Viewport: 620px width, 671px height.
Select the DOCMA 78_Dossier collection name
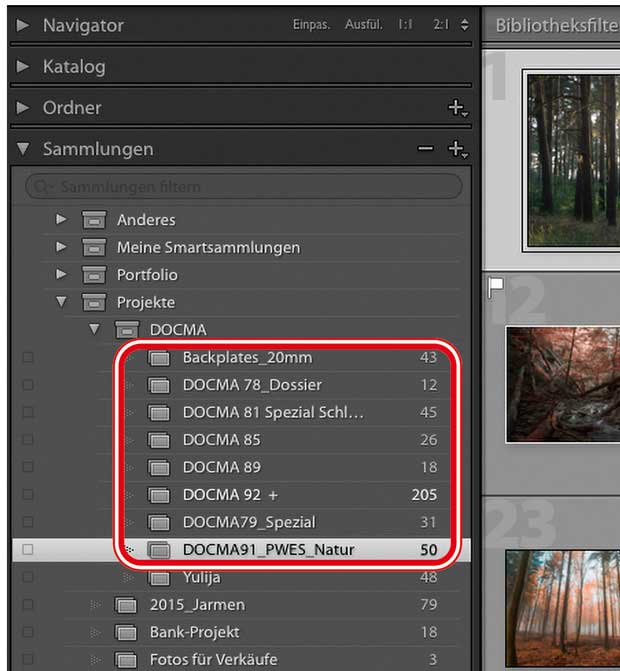[252, 385]
